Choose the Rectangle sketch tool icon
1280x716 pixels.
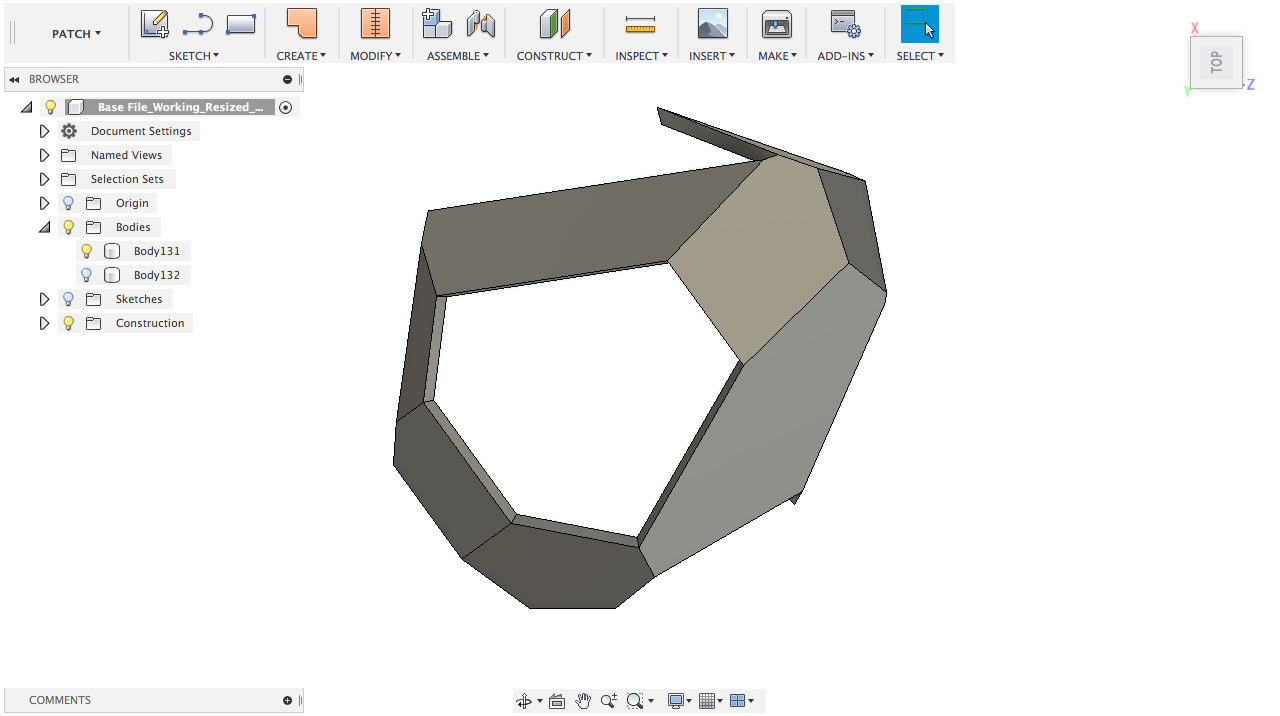point(241,23)
